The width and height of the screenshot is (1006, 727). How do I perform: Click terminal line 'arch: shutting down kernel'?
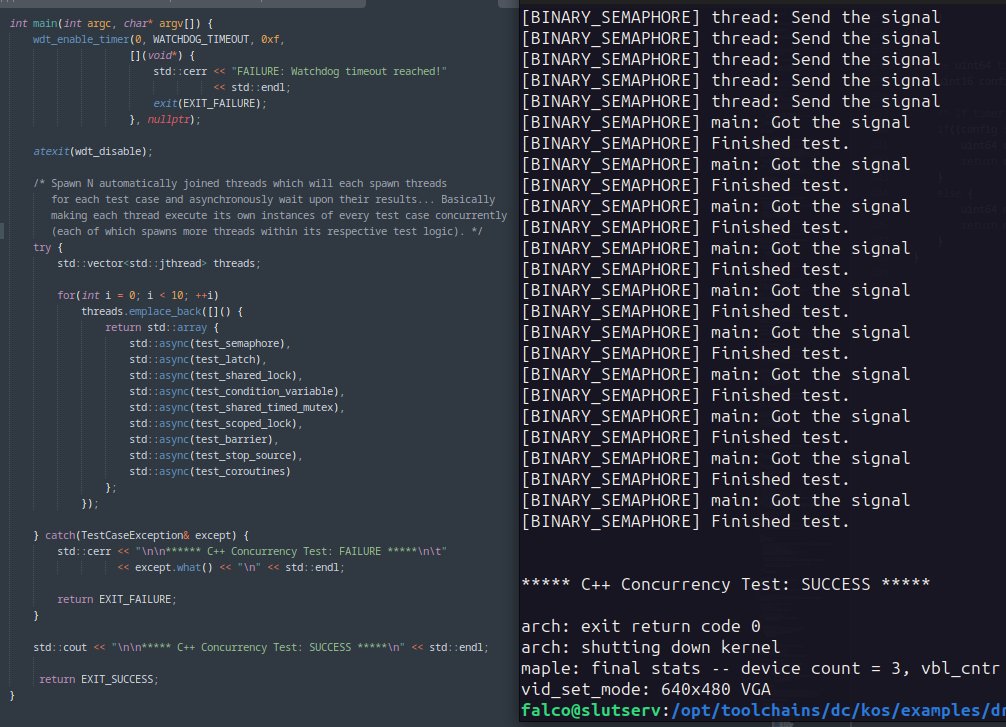click(x=651, y=647)
